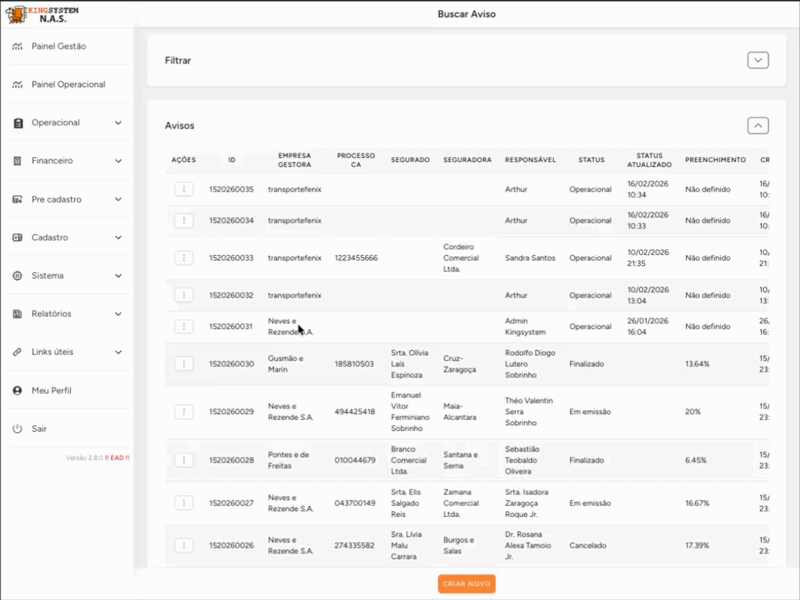Viewport: 800px width, 600px height.
Task: Click the Sistema gear icon
Action: (x=17, y=276)
